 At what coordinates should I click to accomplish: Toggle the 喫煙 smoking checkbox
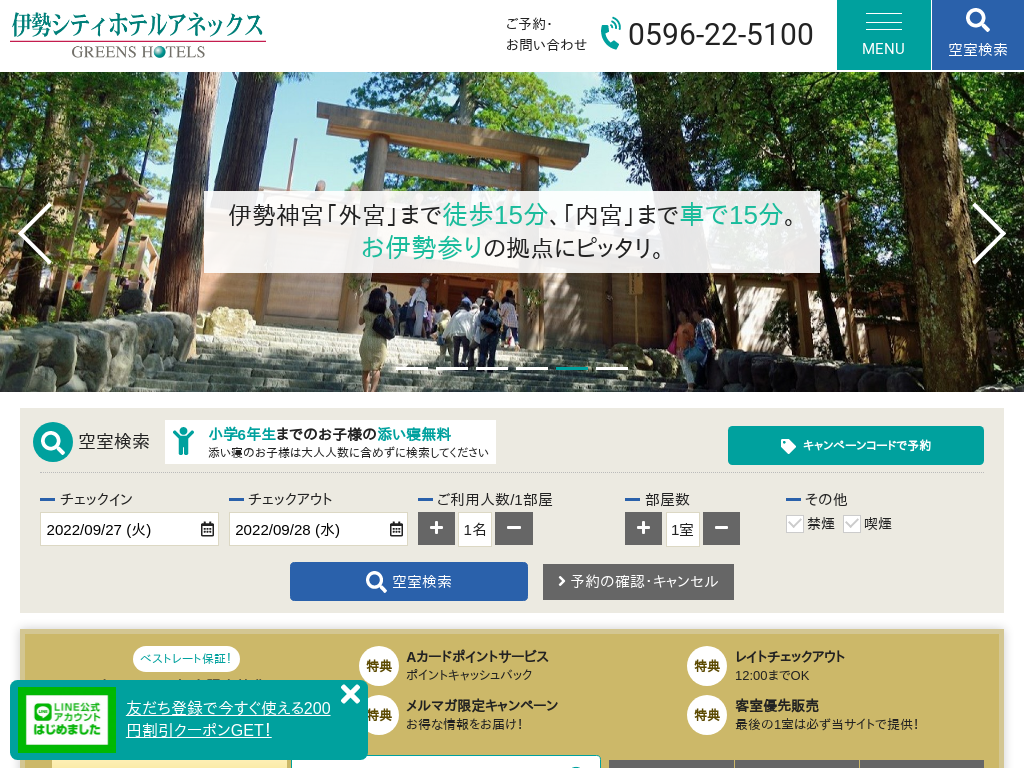click(x=852, y=524)
